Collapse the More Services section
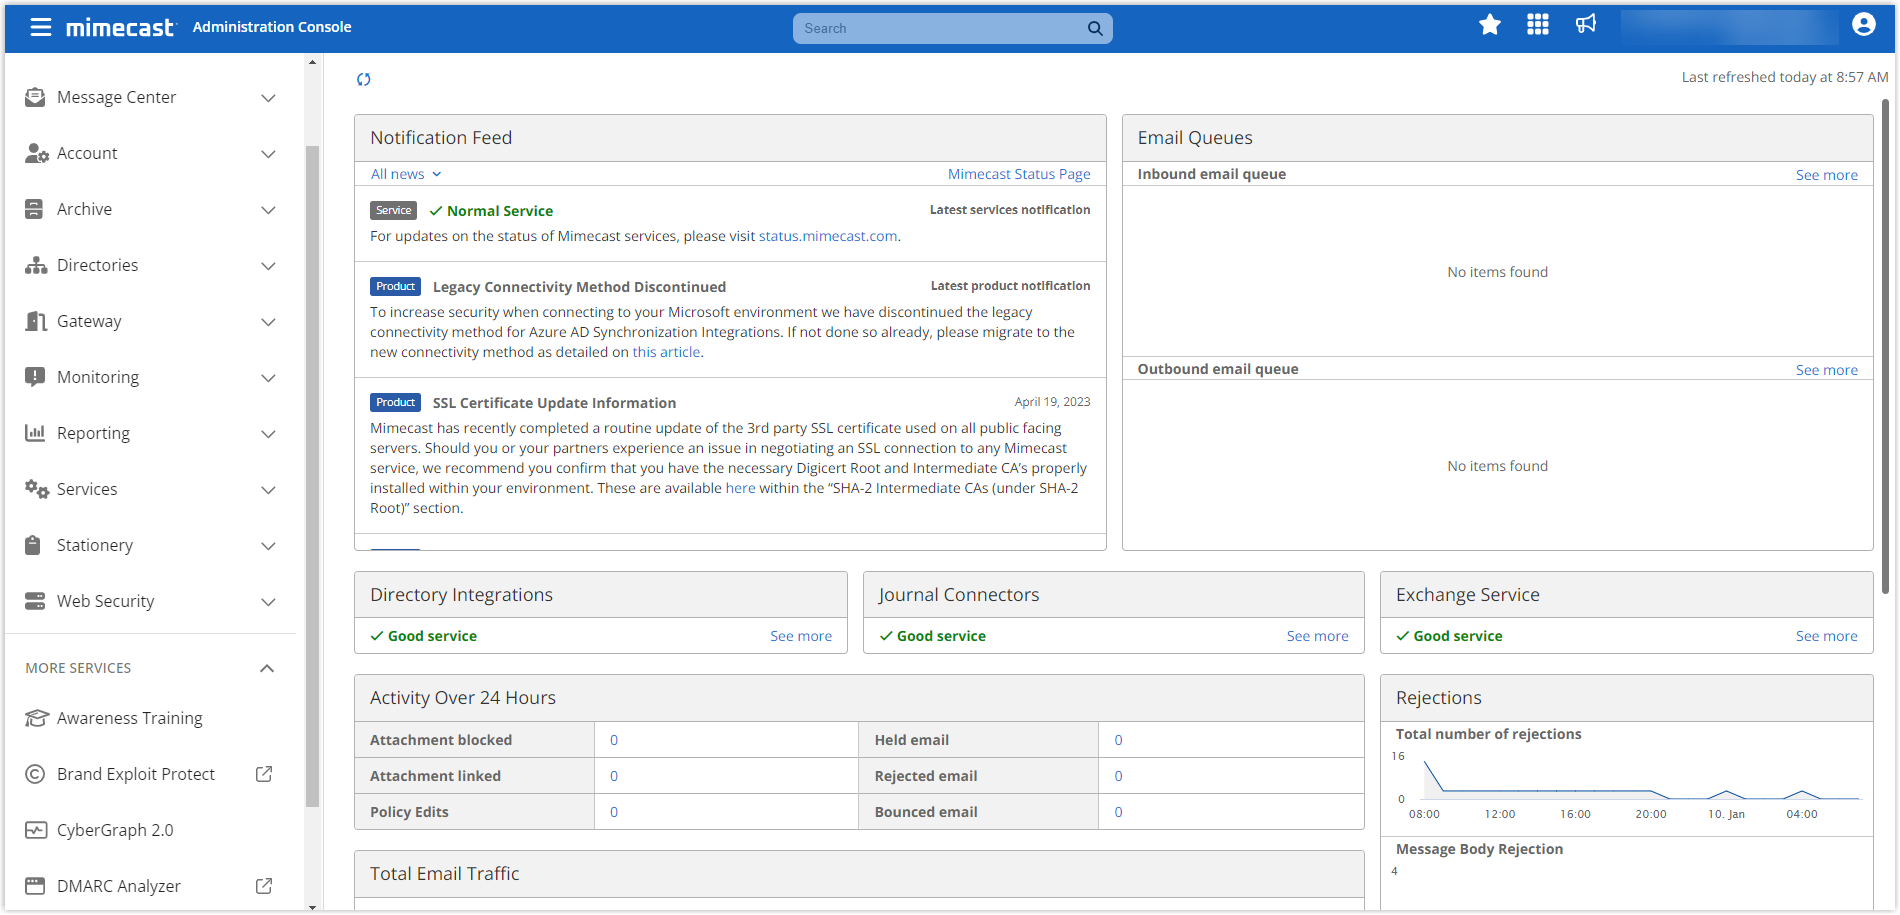Image resolution: width=1900 pixels, height=915 pixels. (x=267, y=668)
